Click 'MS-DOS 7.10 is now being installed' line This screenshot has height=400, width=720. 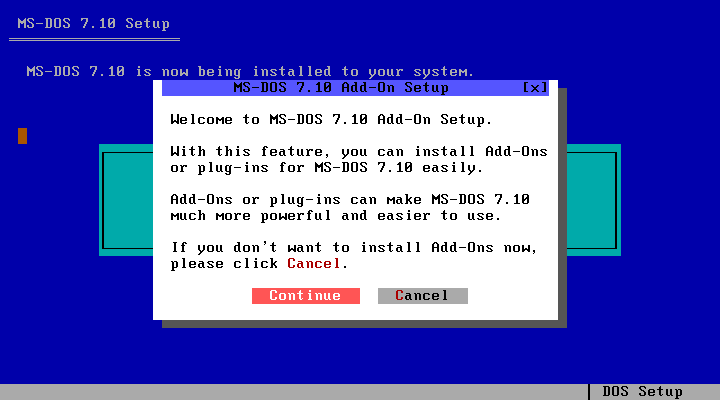pyautogui.click(x=250, y=72)
